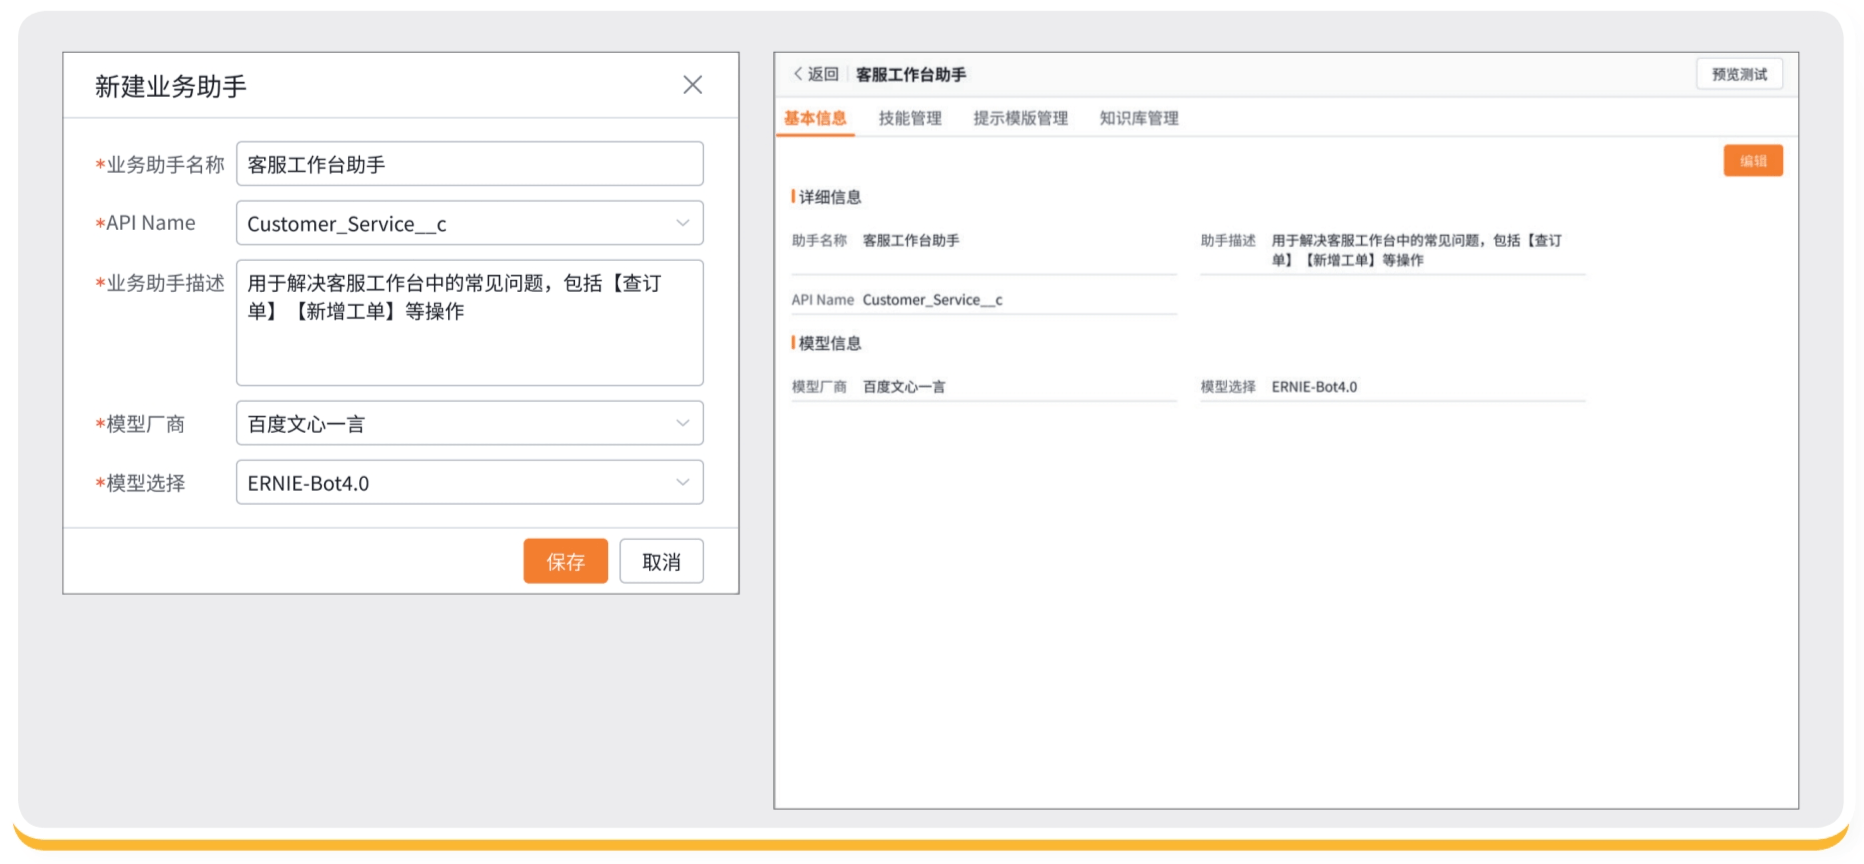The image size is (1864, 864).
Task: Click the 保存 button
Action: (565, 561)
